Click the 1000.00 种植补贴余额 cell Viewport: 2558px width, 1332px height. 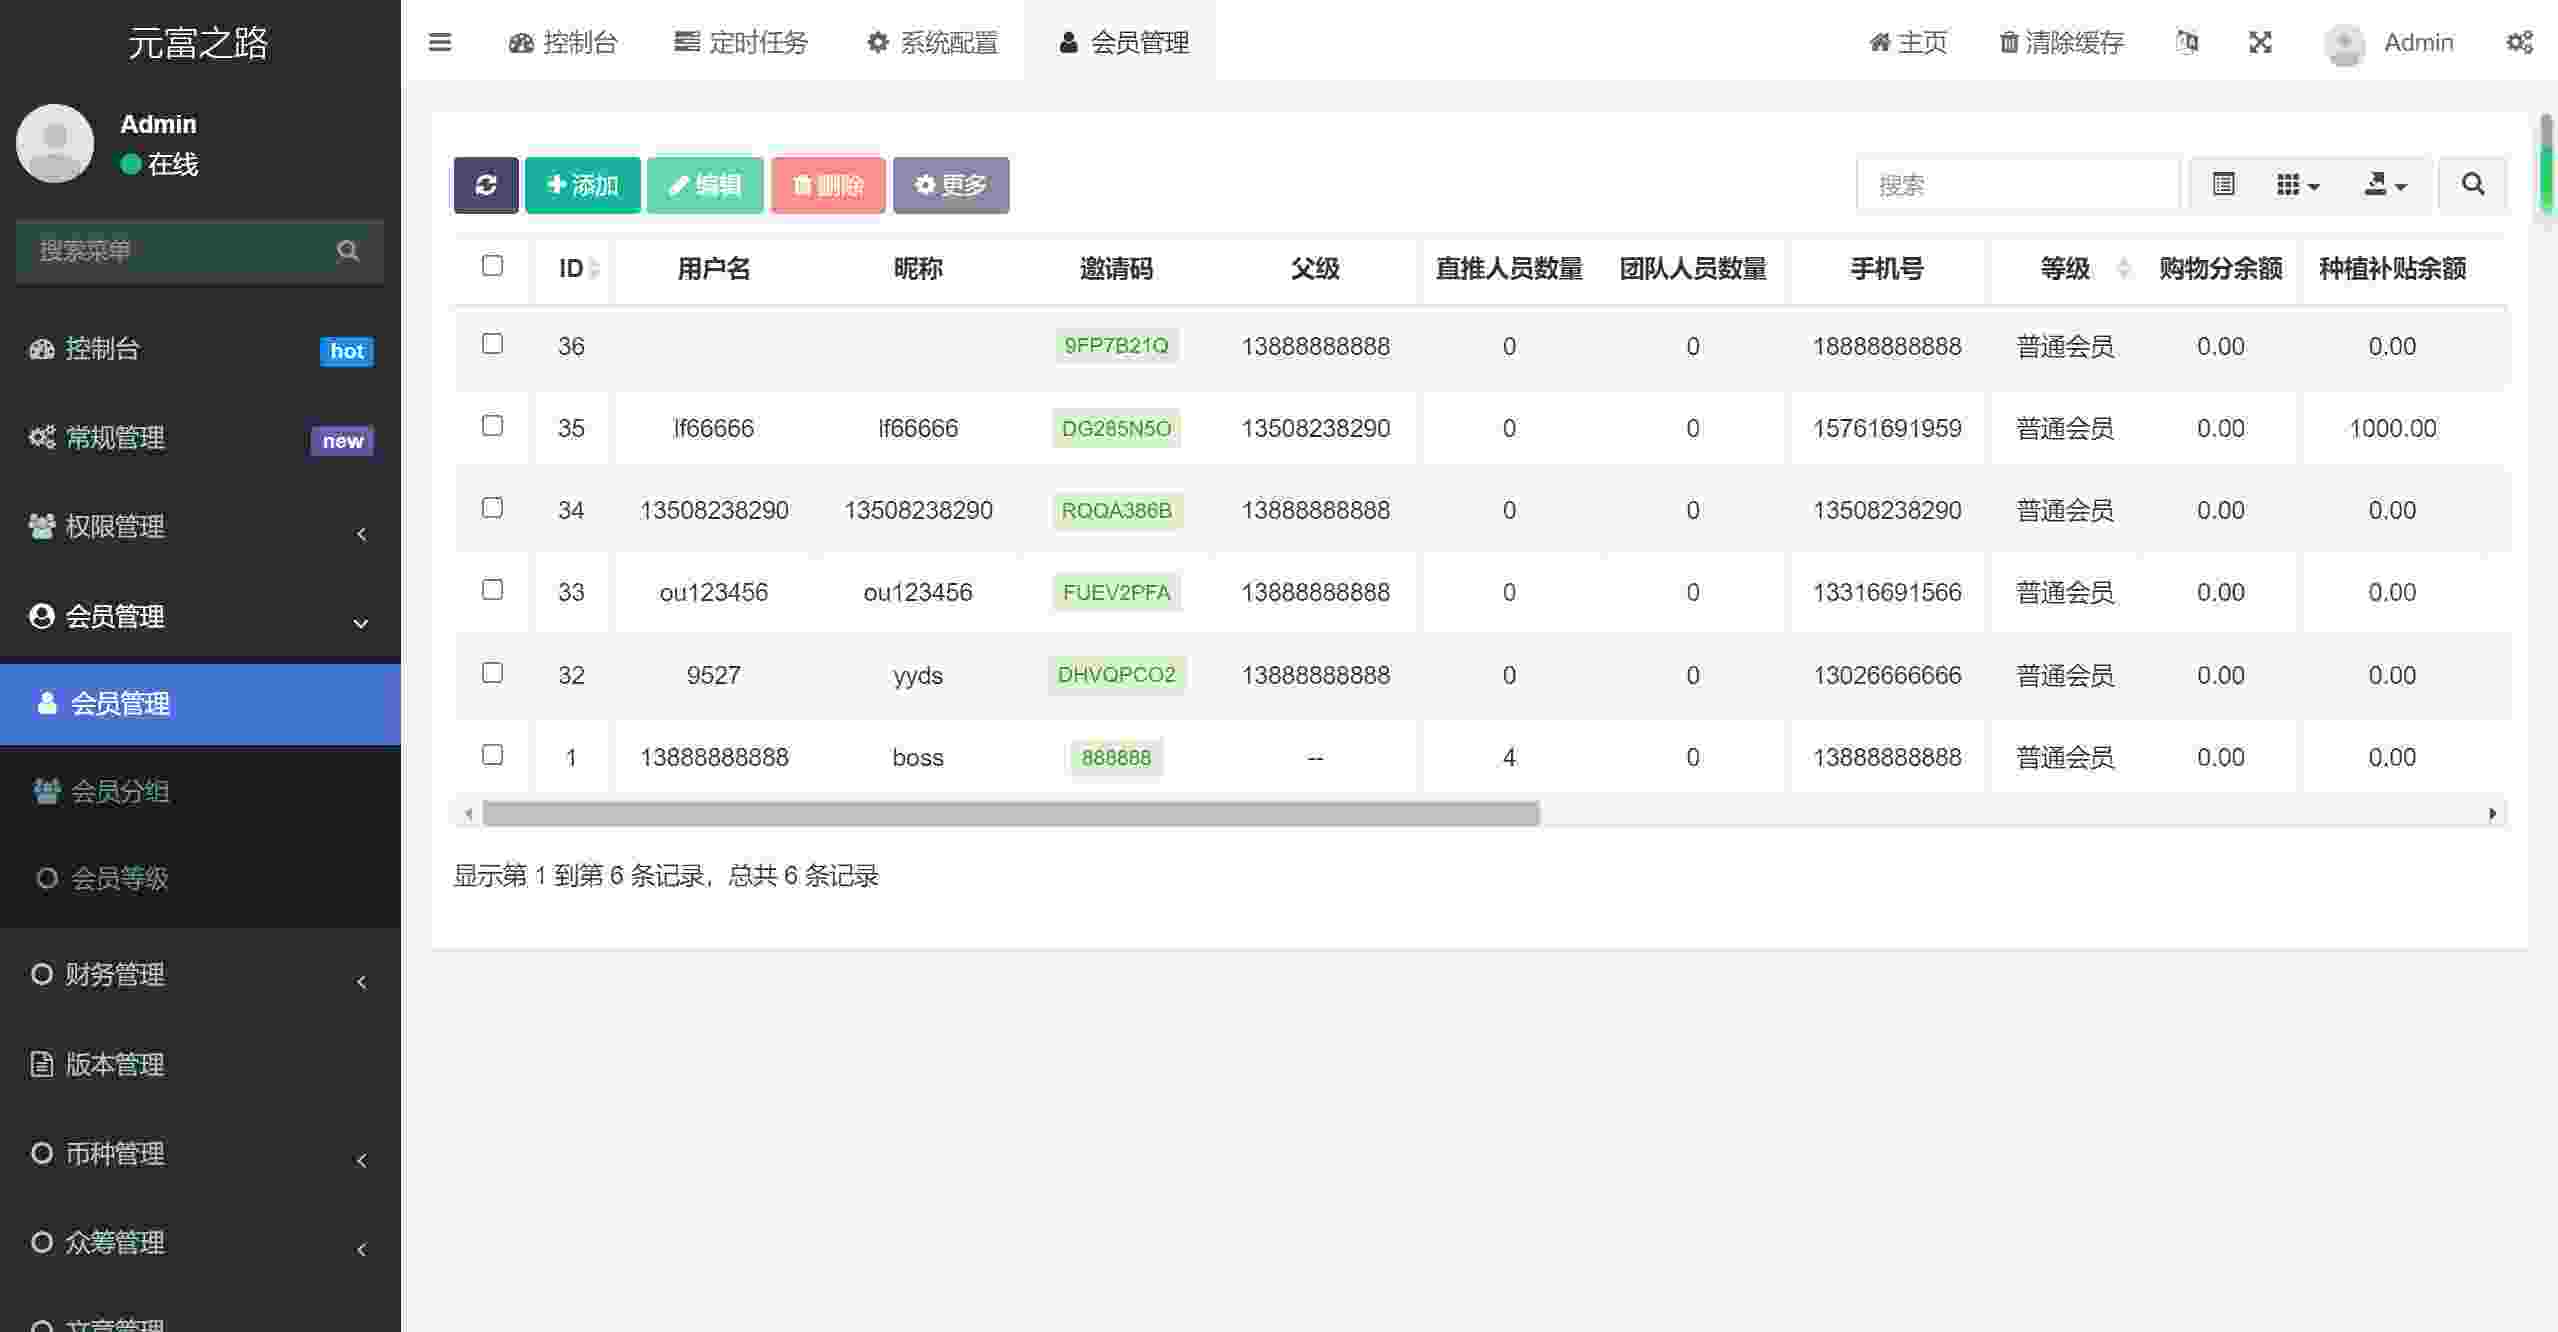coord(2392,429)
